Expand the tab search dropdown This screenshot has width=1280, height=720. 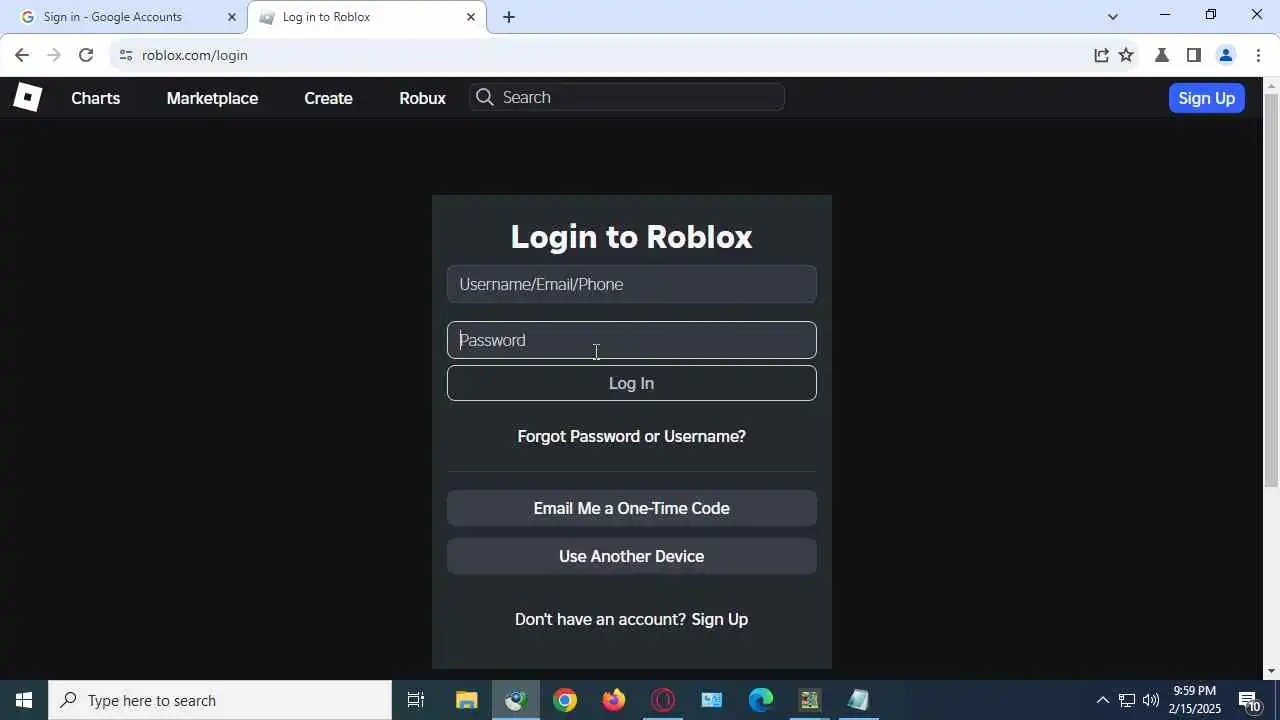click(x=1113, y=16)
